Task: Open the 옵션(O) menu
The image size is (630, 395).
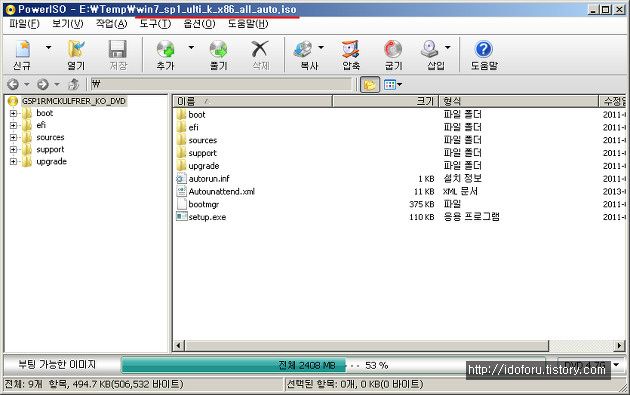Action: (x=199, y=24)
